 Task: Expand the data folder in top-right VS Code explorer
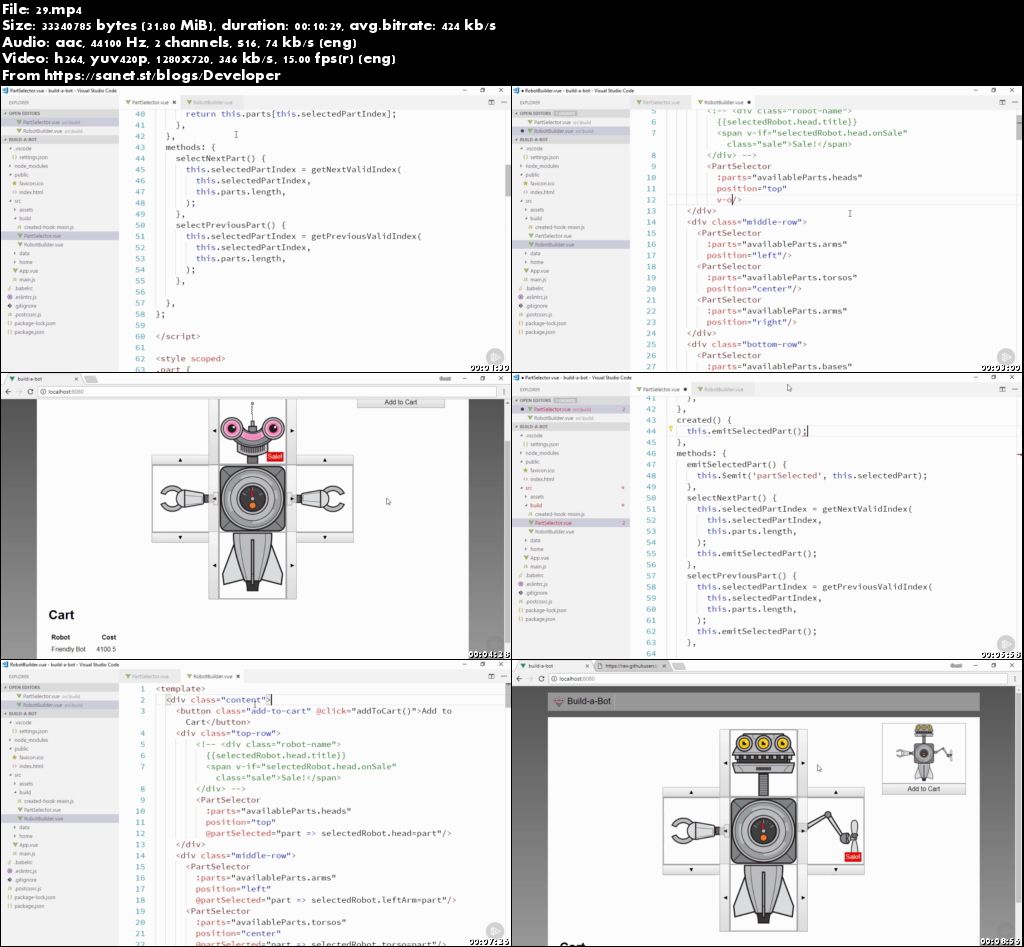(535, 253)
